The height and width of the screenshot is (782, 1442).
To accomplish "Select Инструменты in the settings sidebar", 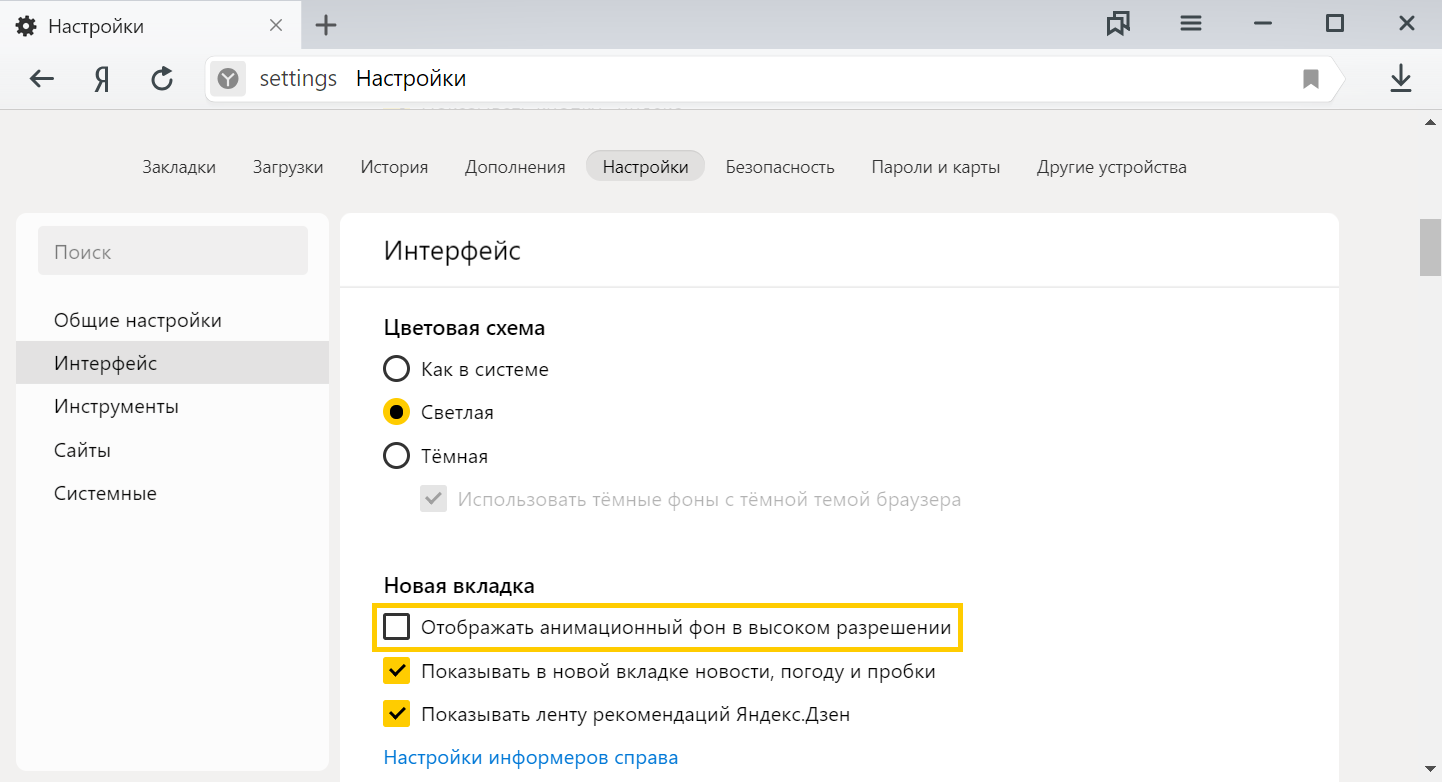I will coord(116,407).
